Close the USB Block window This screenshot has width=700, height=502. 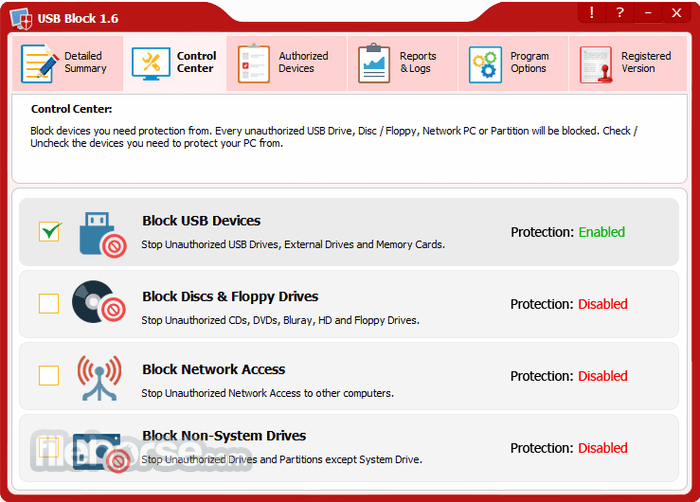pyautogui.click(x=677, y=13)
